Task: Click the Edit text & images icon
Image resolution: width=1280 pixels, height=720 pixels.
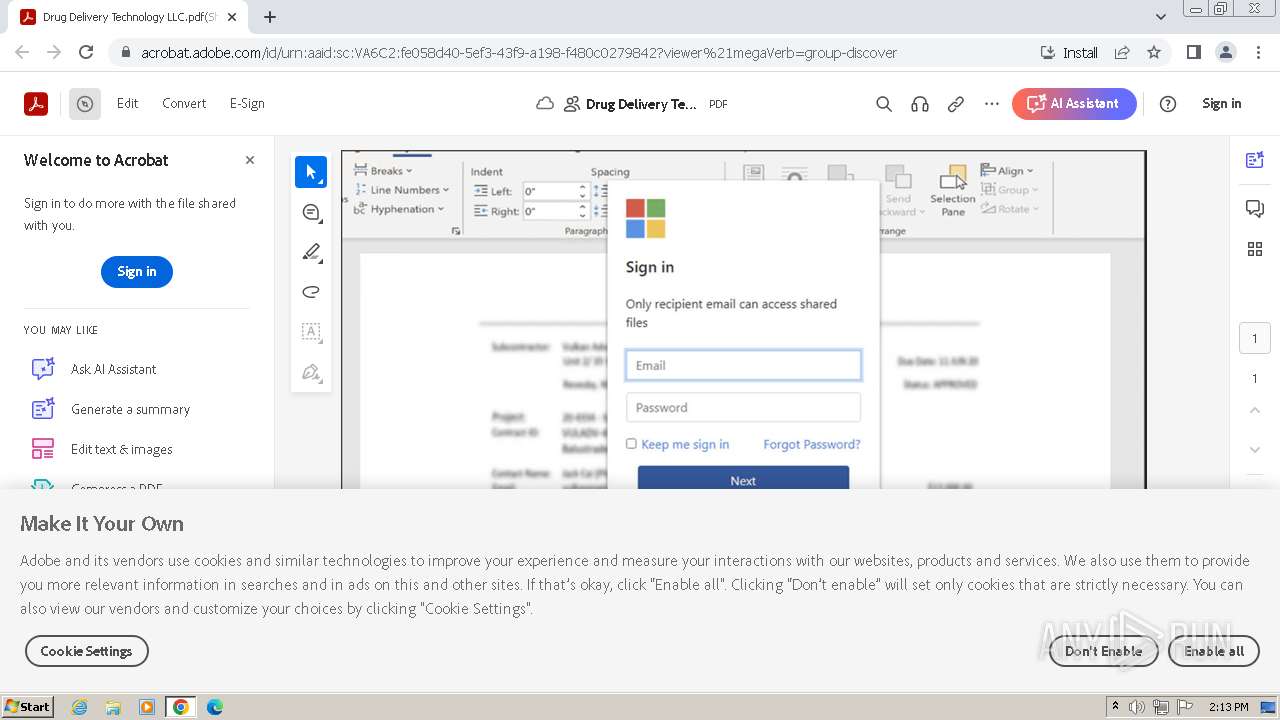Action: [x=43, y=449]
